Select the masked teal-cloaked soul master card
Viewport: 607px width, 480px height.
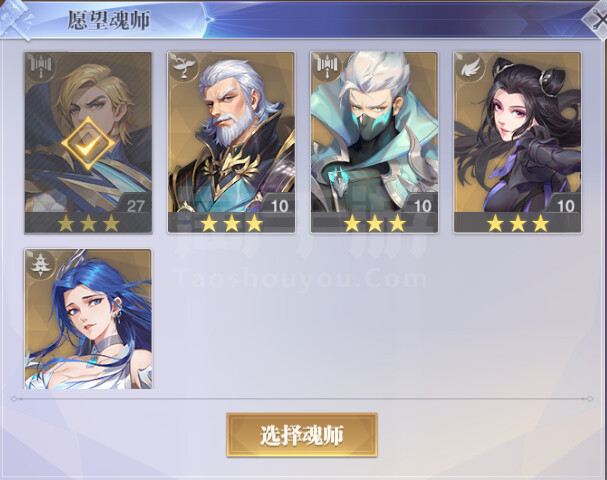point(374,143)
